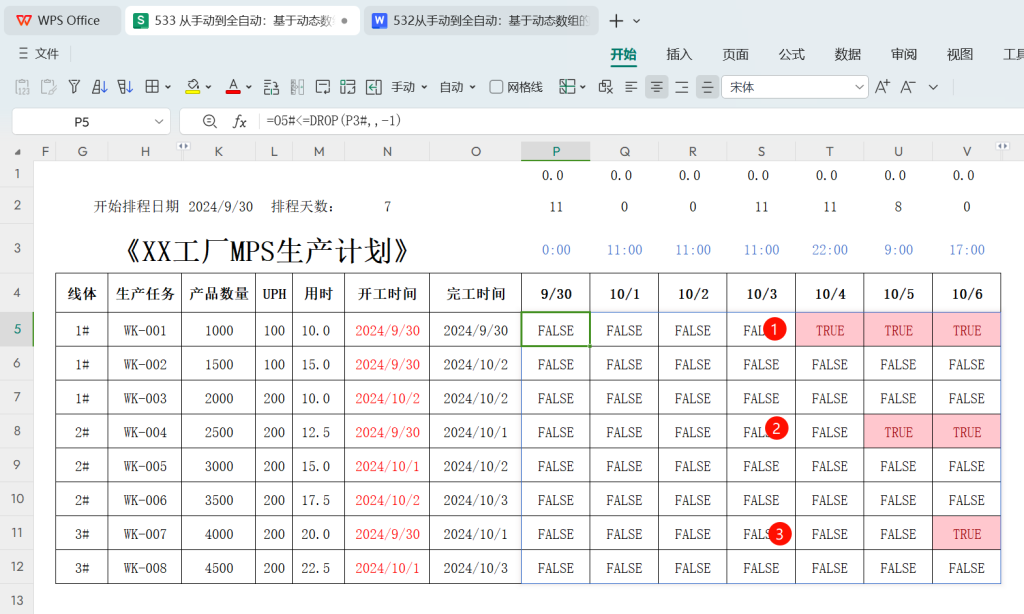1024x614 pixels.
Task: Click the filter funnel icon
Action: 74,87
